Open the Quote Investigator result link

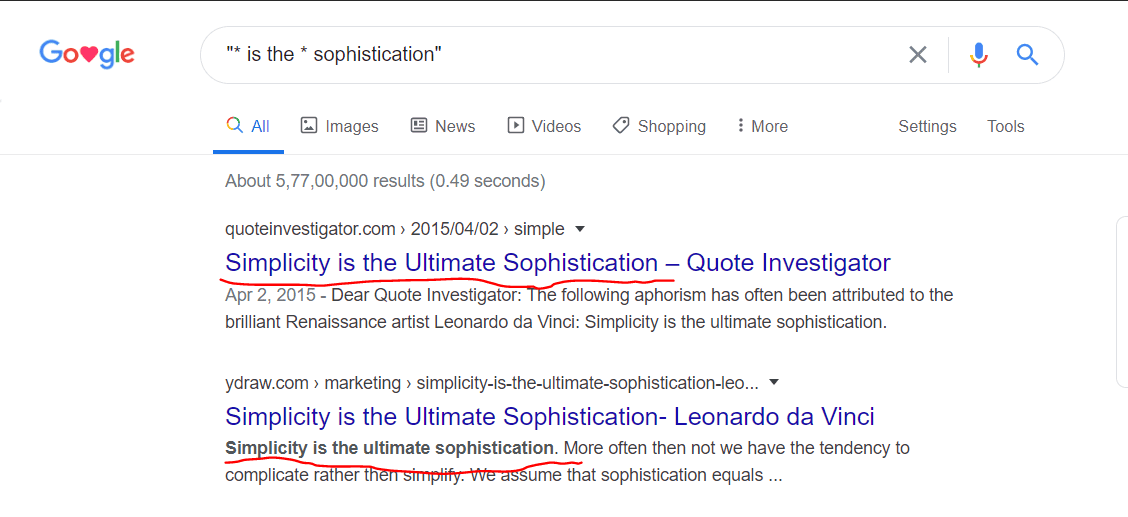click(557, 263)
